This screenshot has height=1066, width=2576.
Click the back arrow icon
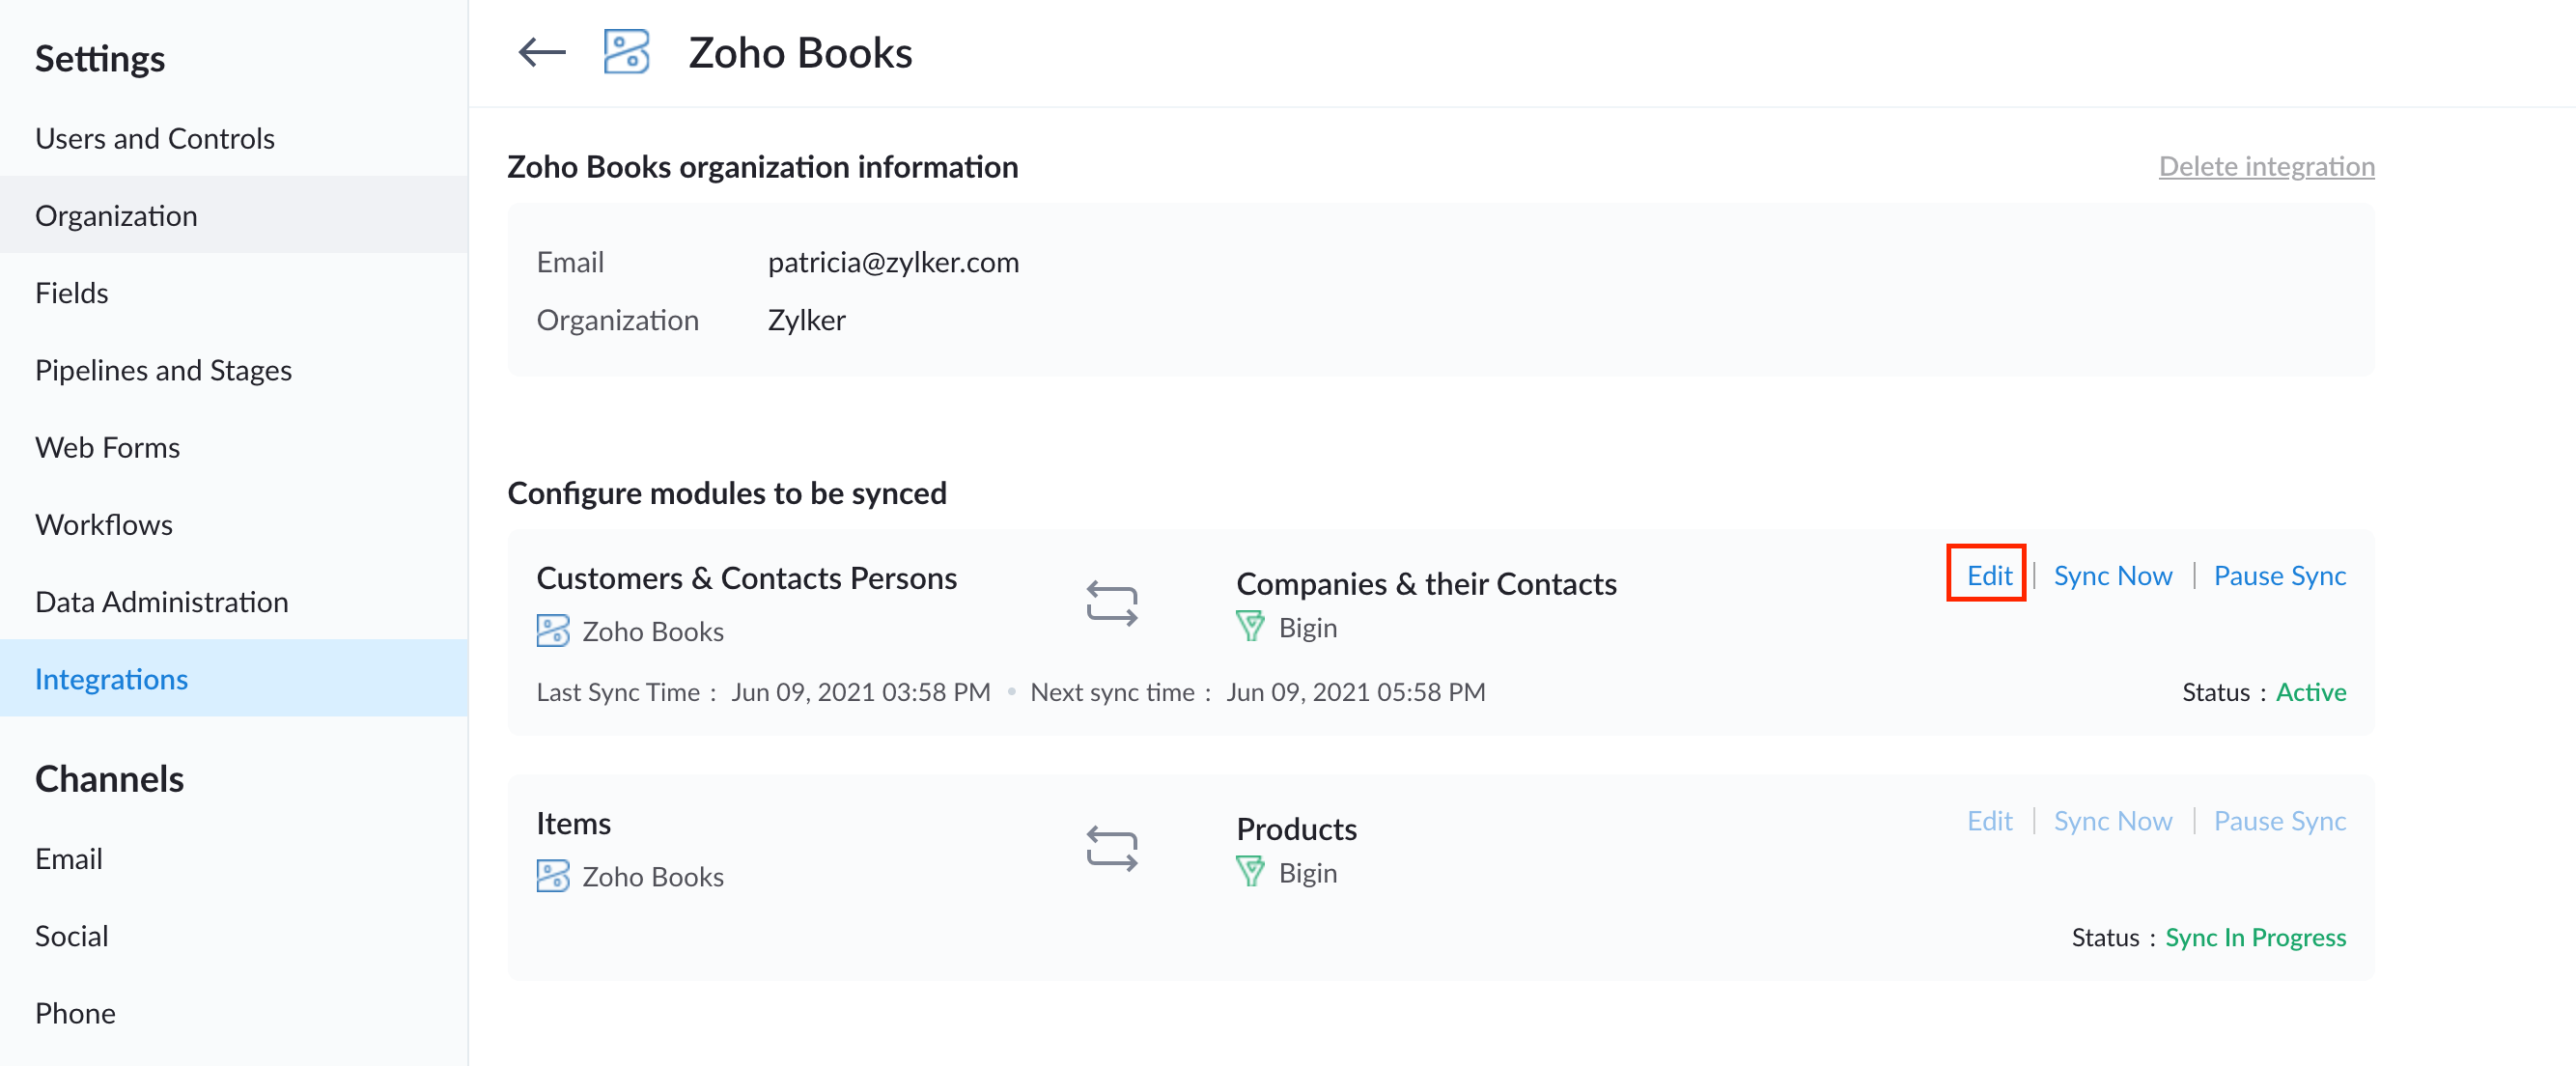(x=541, y=52)
